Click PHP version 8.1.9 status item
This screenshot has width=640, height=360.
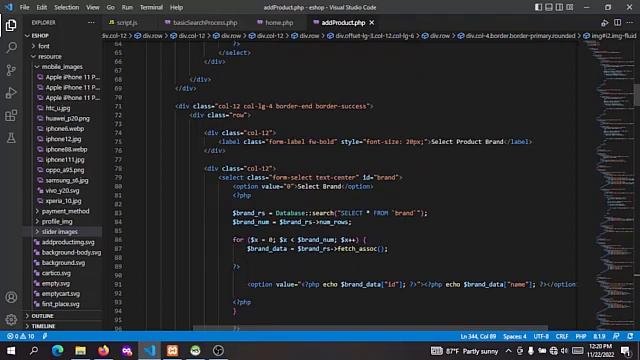[599, 336]
